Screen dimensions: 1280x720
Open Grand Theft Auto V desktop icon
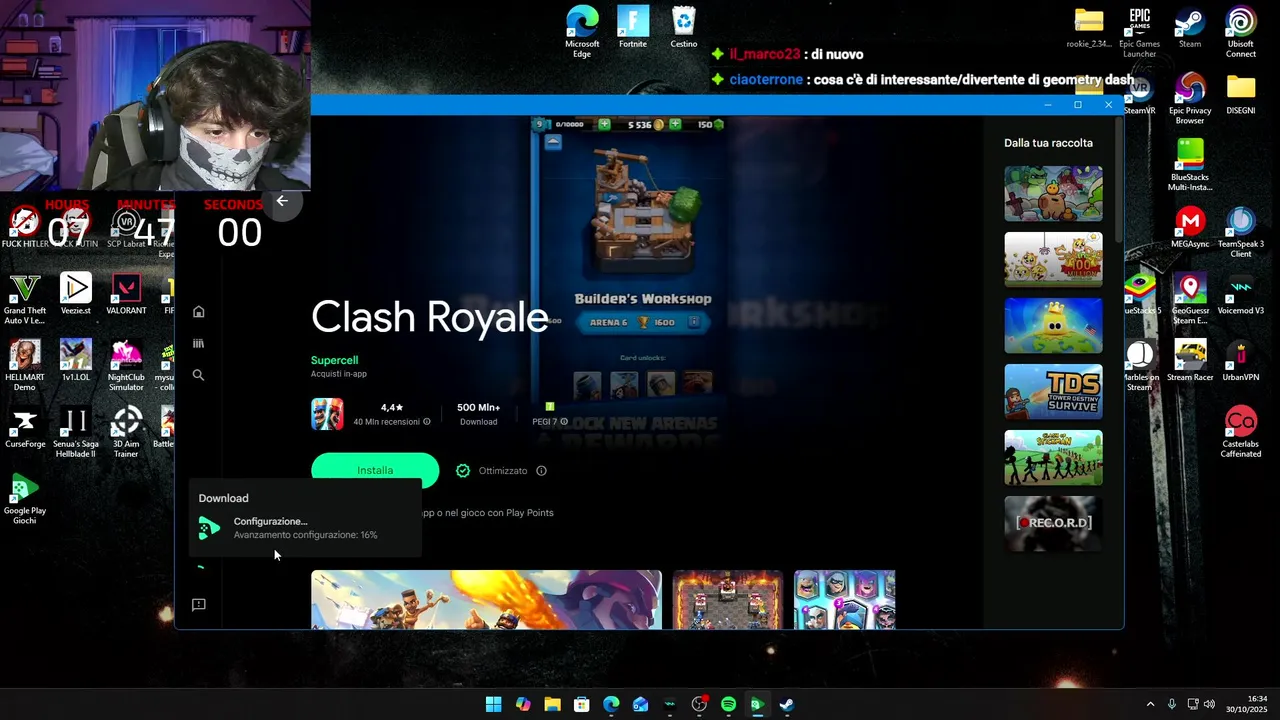[24, 299]
